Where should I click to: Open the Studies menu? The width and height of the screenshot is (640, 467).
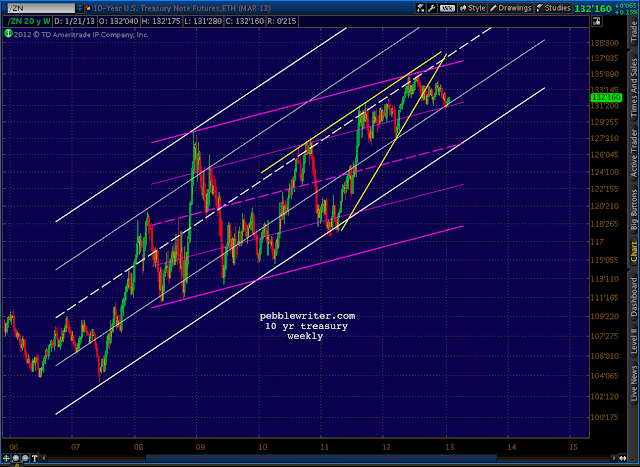pos(553,8)
